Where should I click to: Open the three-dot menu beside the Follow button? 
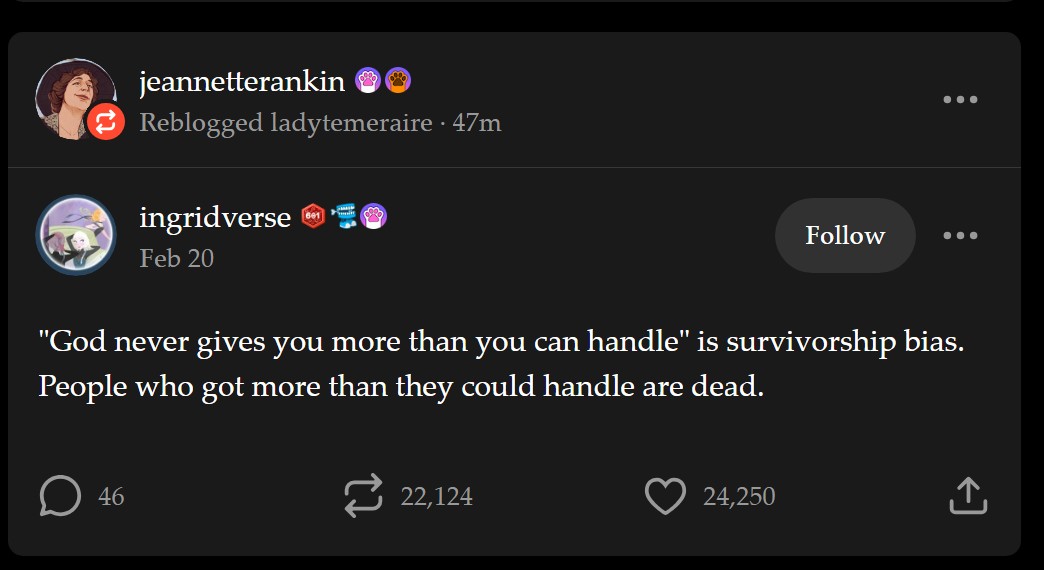click(960, 236)
